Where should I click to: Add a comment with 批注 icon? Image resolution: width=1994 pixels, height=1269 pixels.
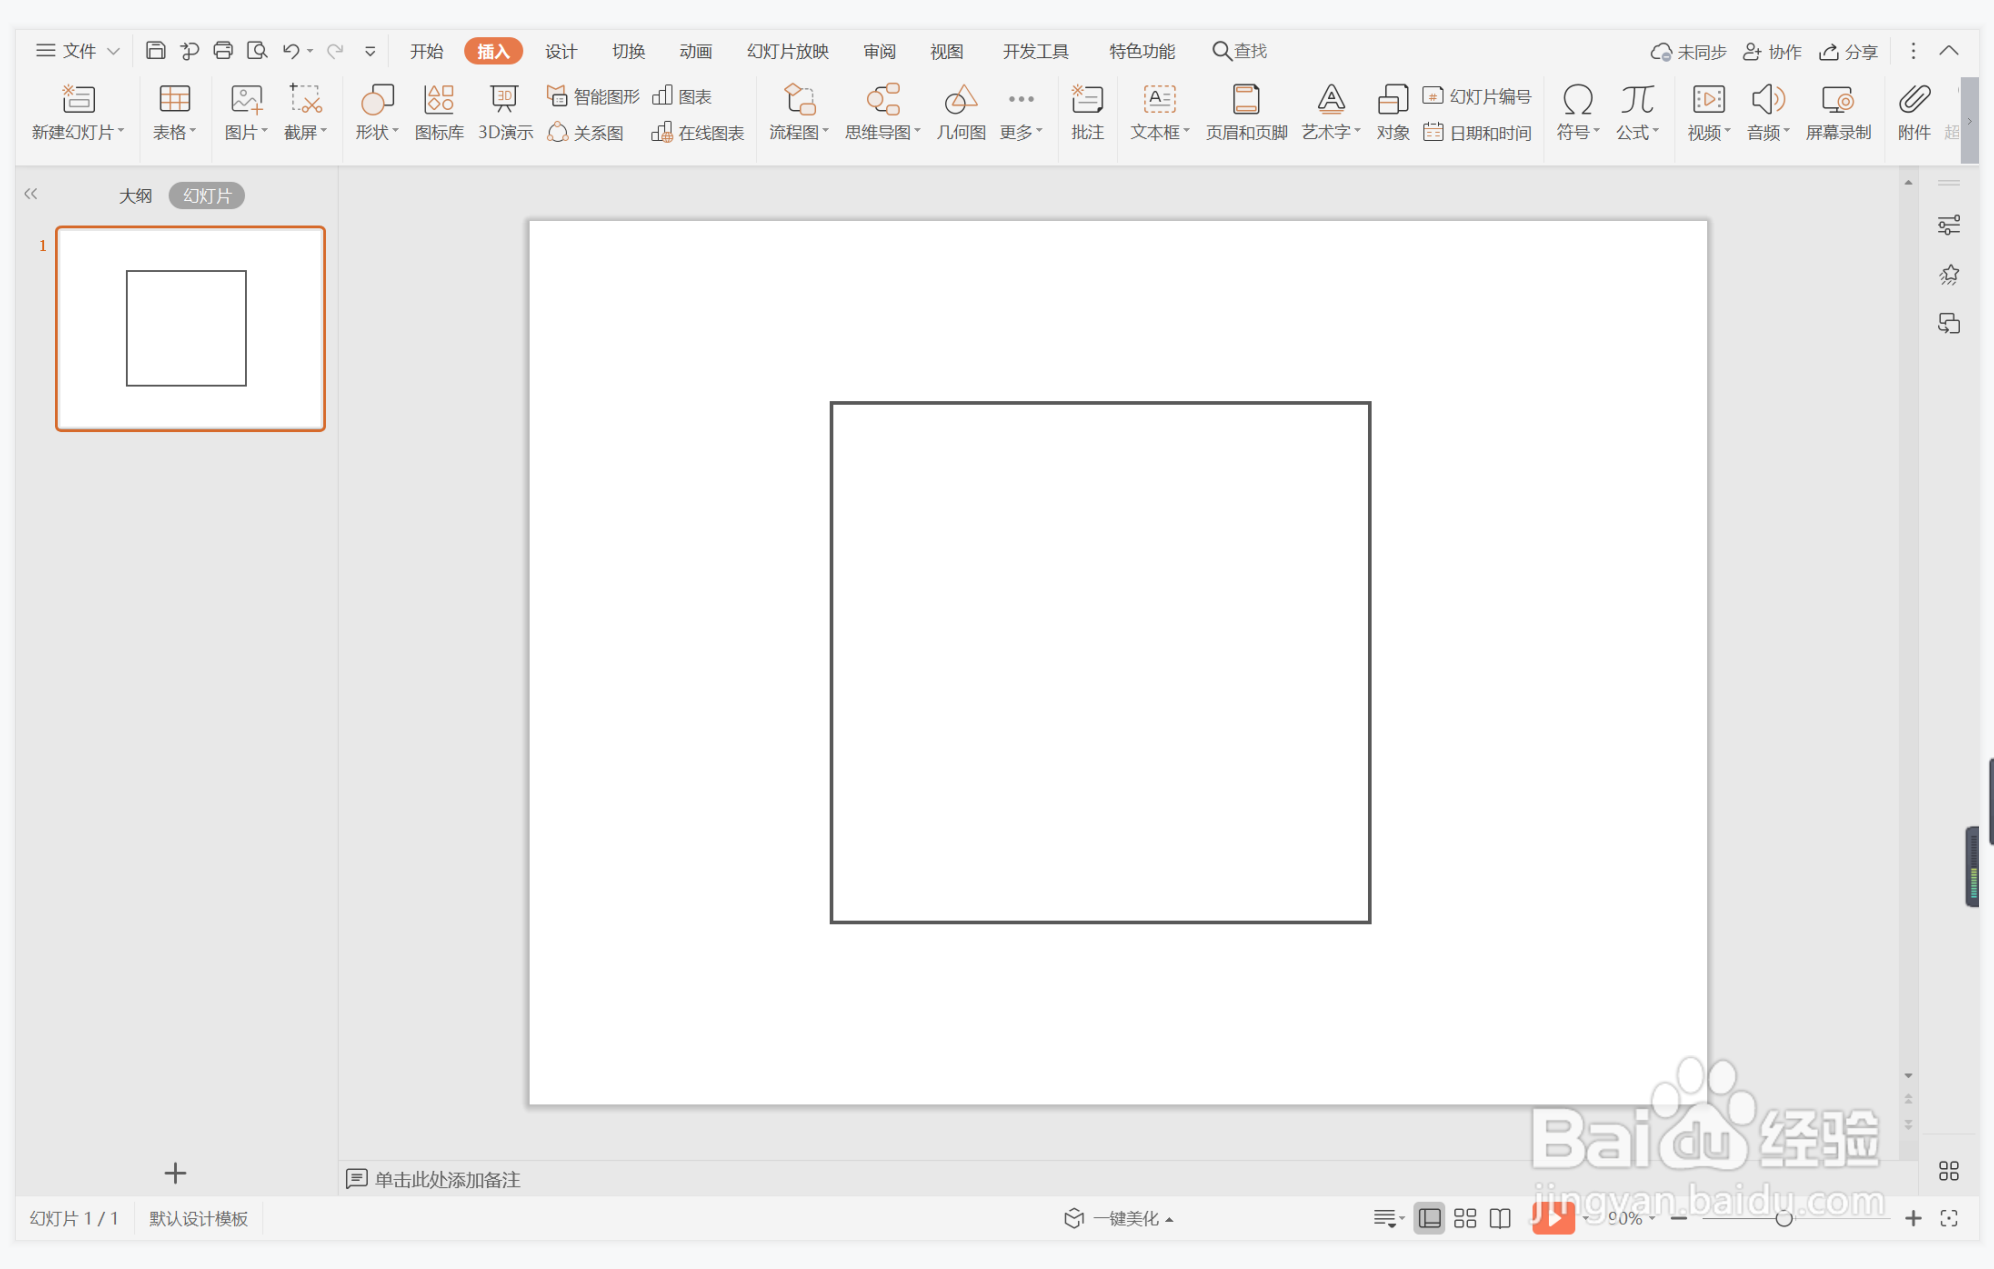coord(1086,100)
